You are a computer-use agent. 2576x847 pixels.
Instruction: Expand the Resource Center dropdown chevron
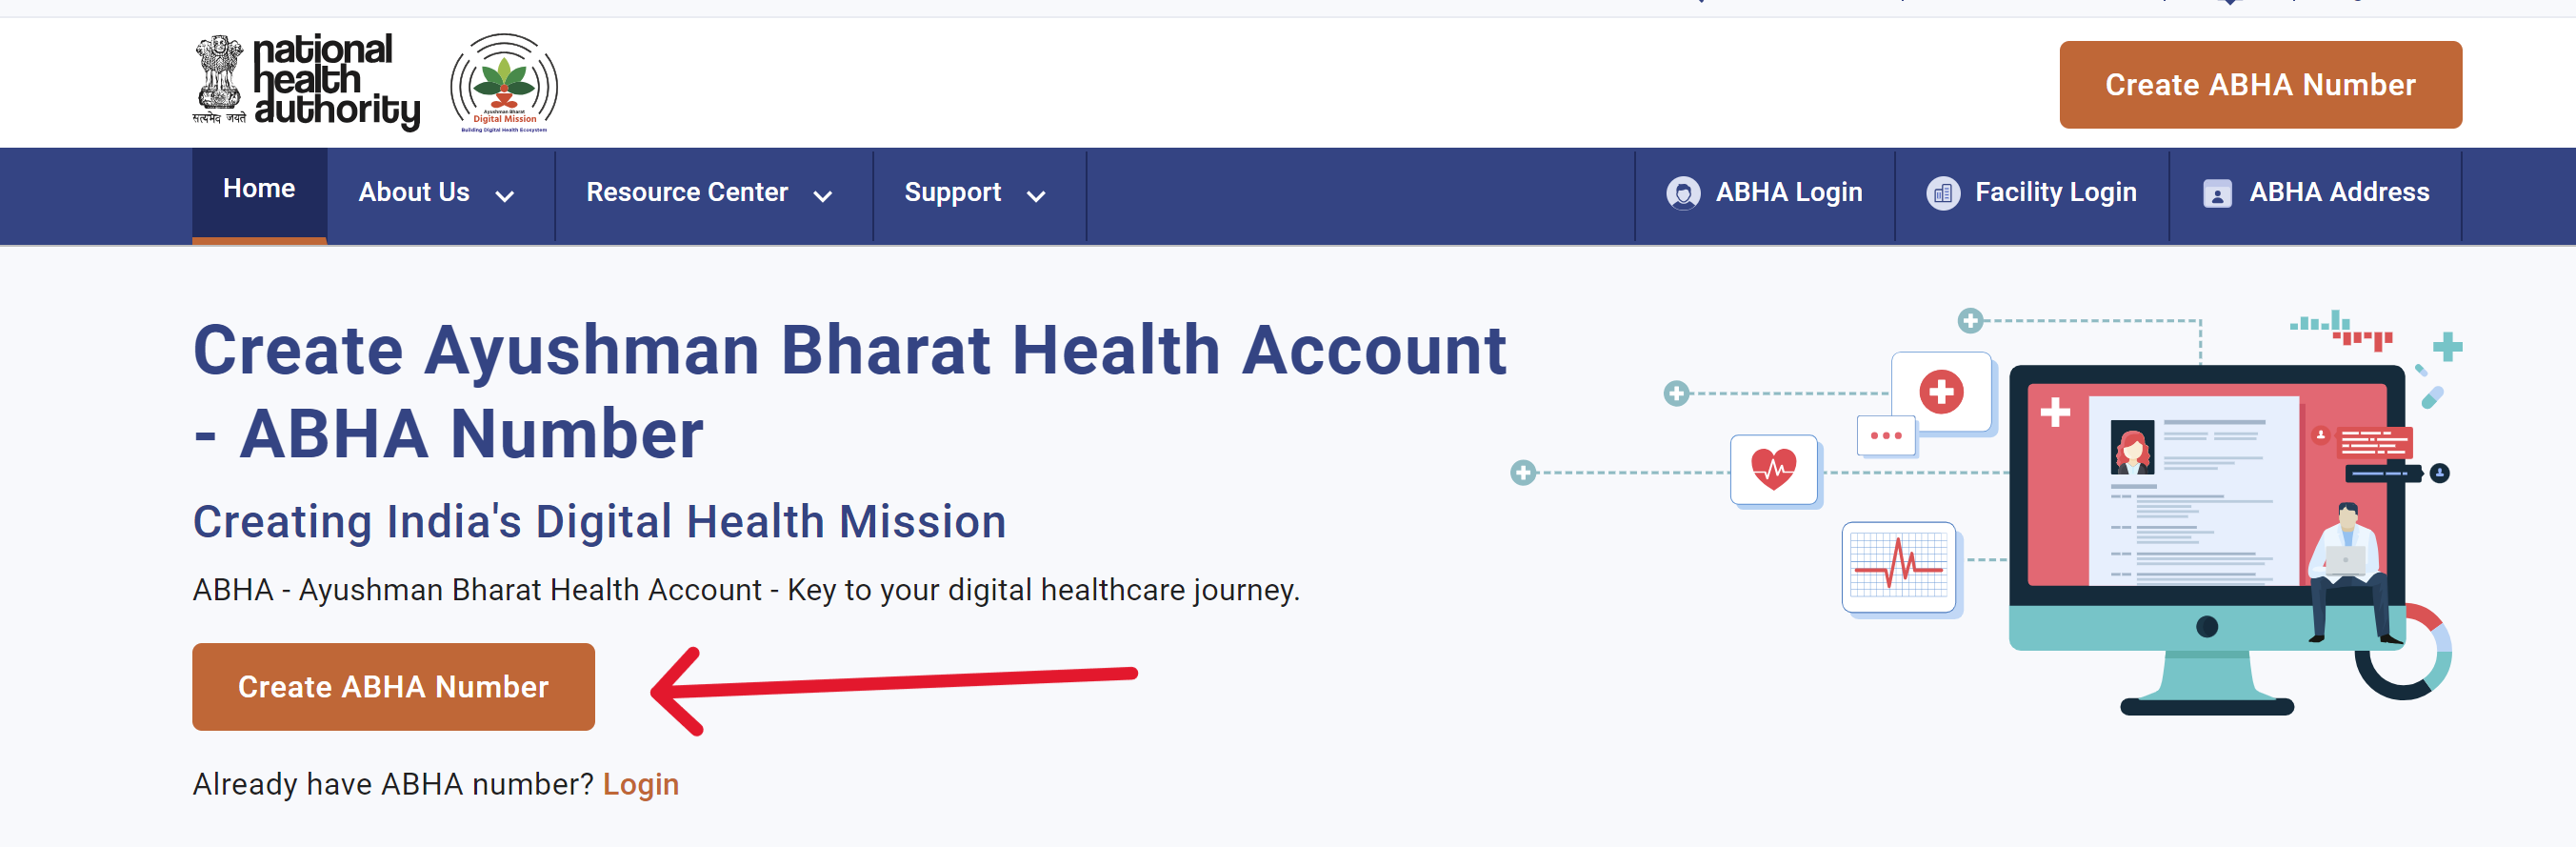tap(823, 196)
